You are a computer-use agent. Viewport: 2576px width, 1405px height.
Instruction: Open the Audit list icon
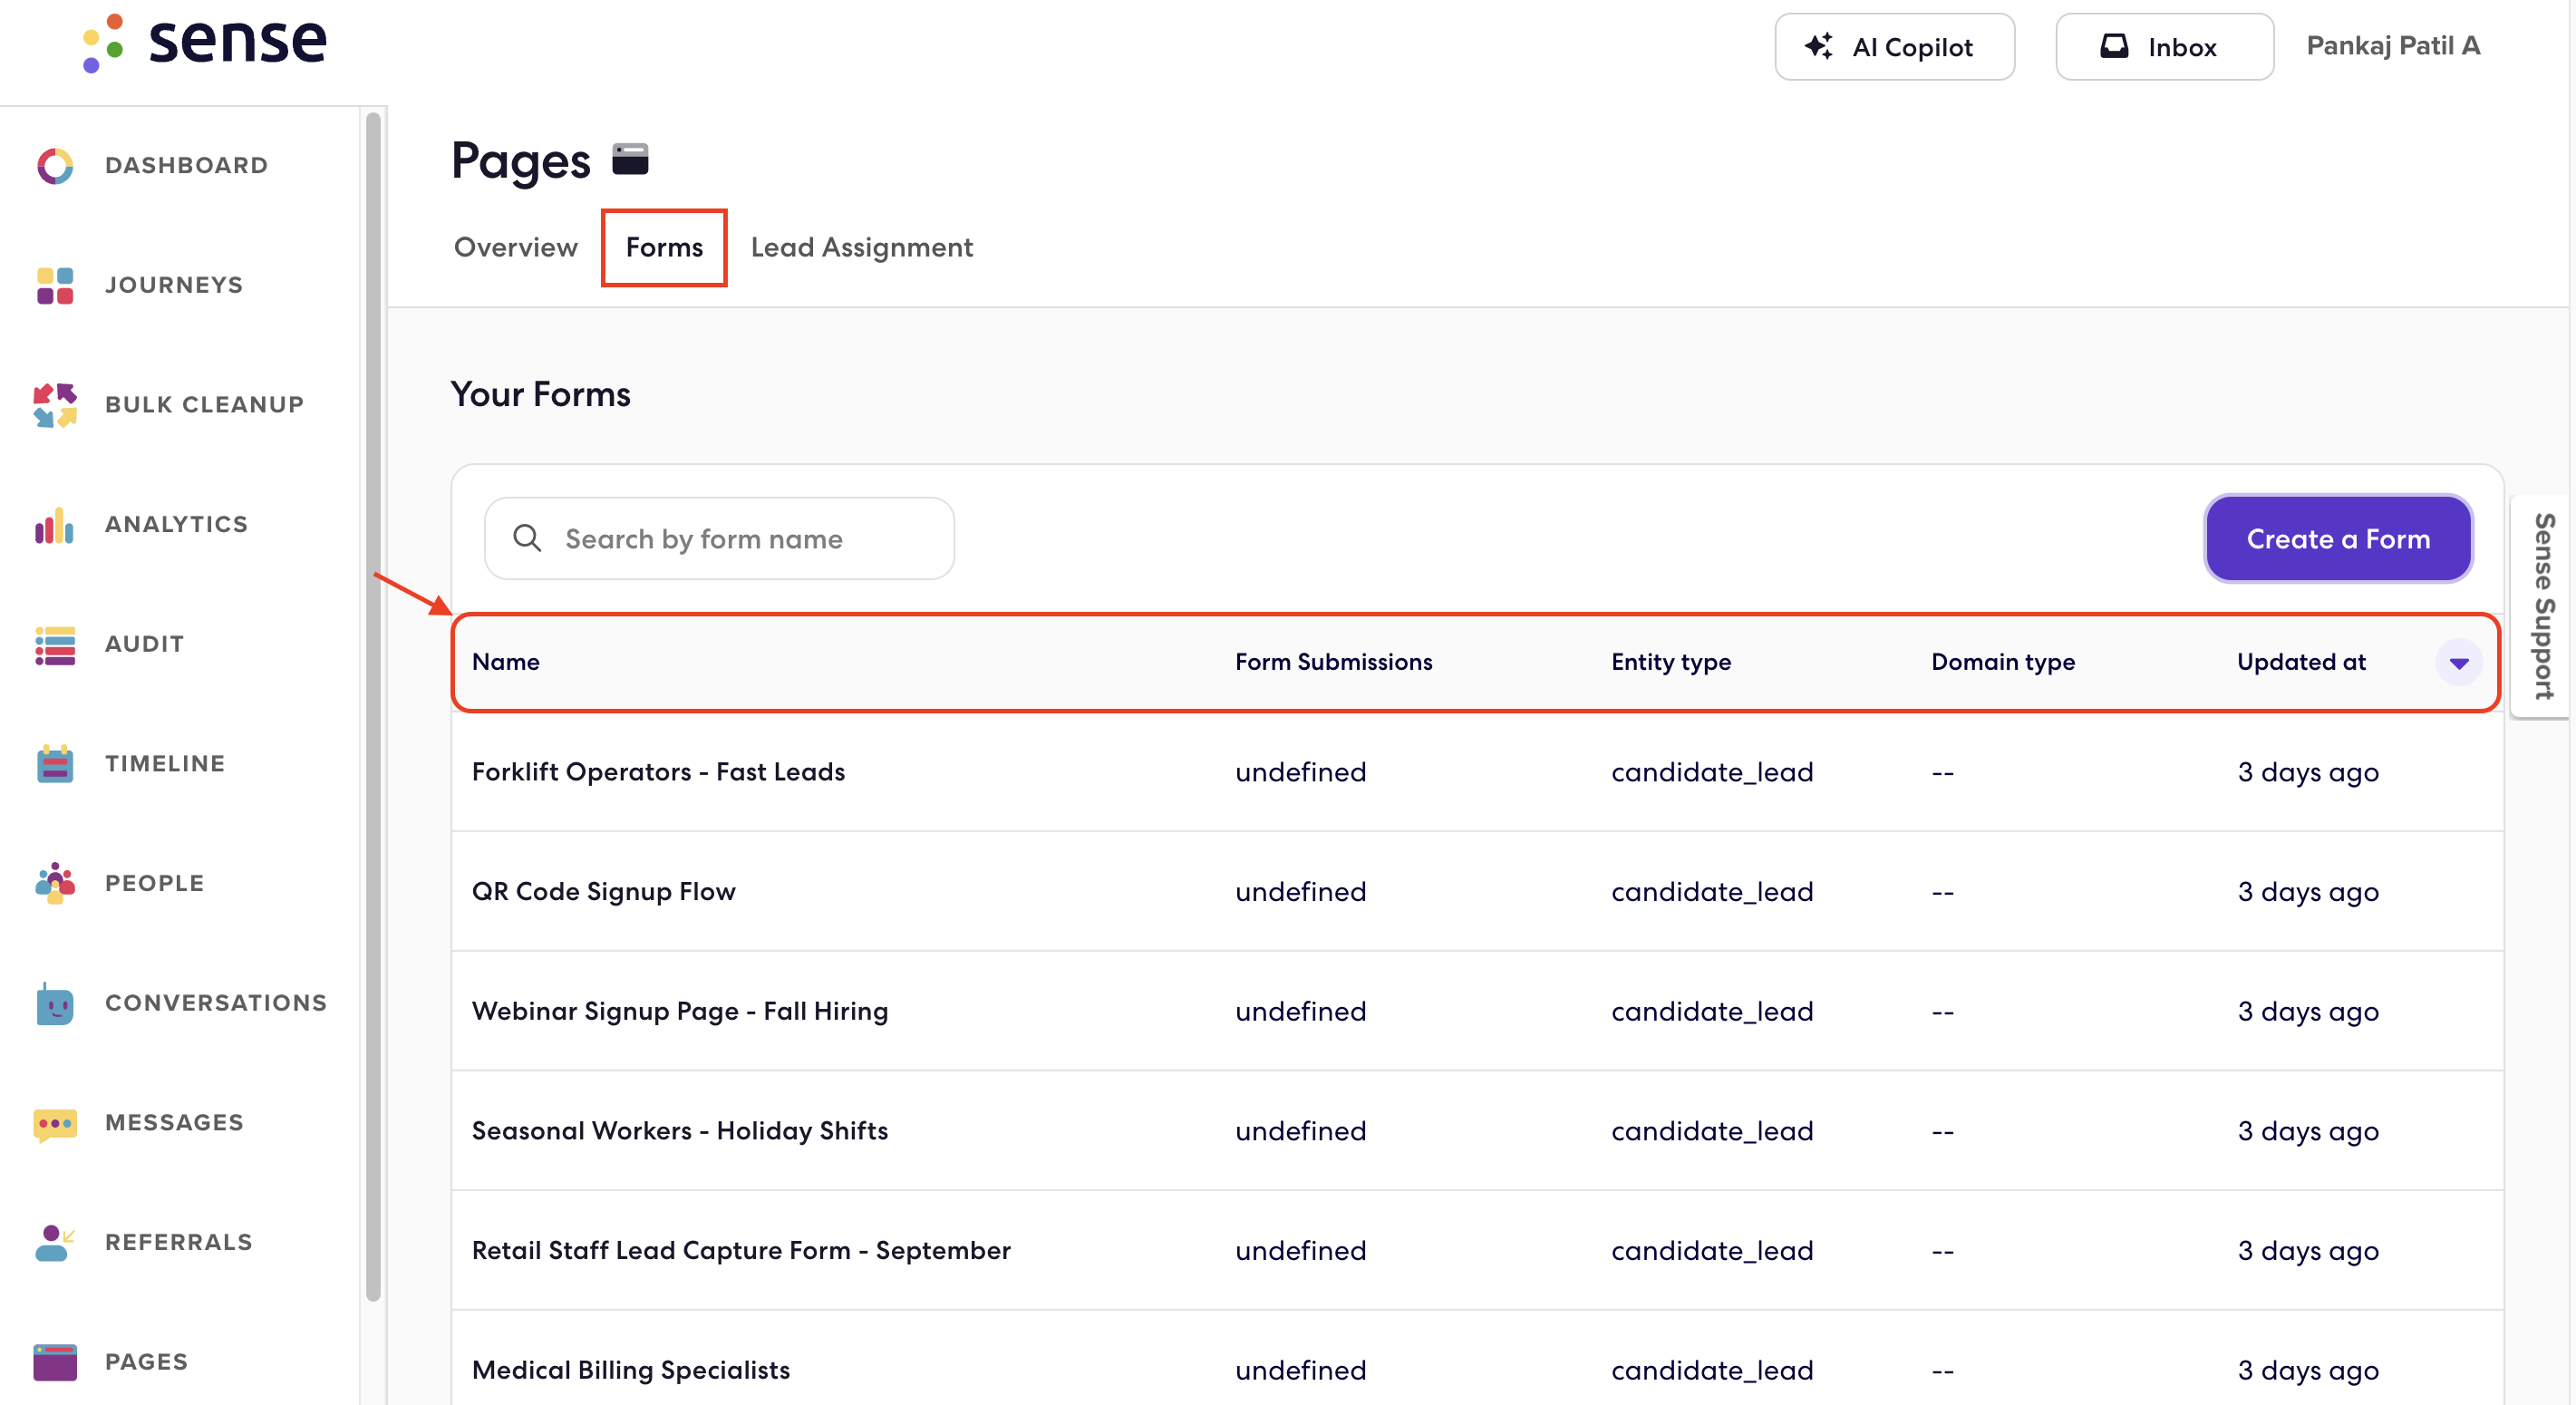pos(55,645)
